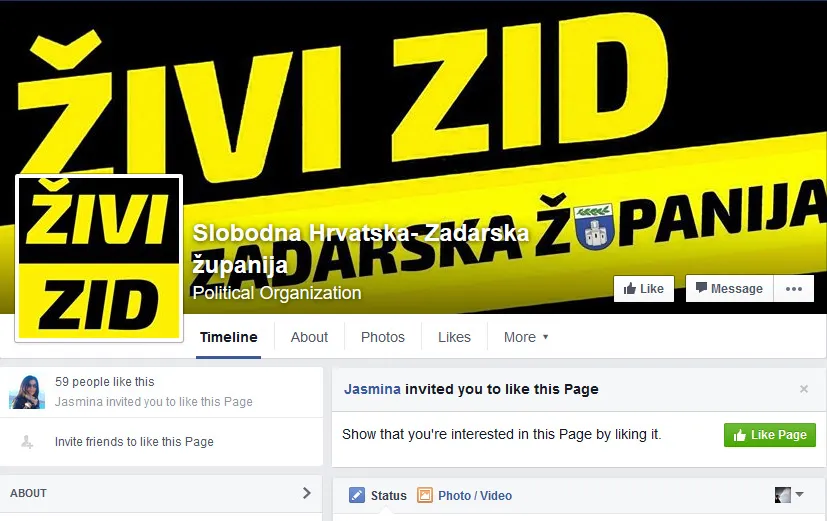
Task: Expand the More tab dropdown
Action: click(526, 337)
